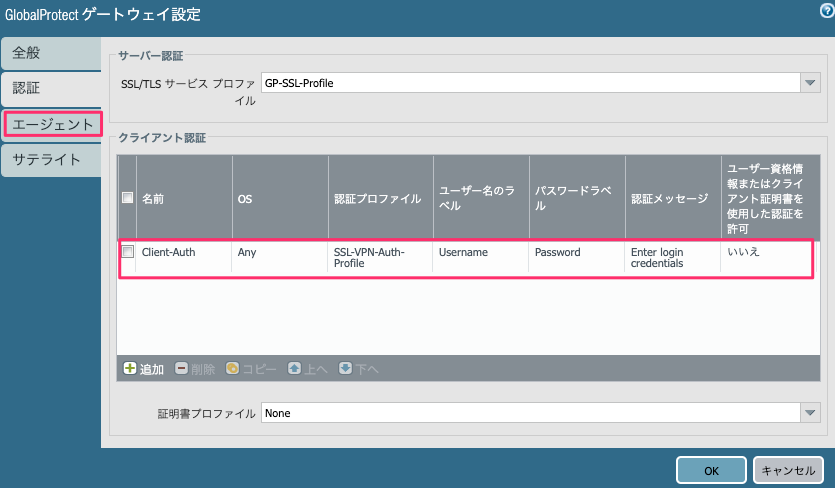Click the Username label cell
This screenshot has height=488, width=835.
pos(481,257)
